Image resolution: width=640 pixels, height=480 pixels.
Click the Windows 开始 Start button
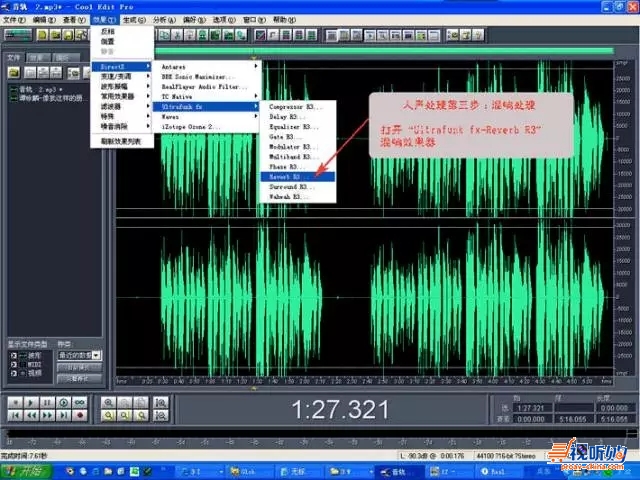(26, 472)
